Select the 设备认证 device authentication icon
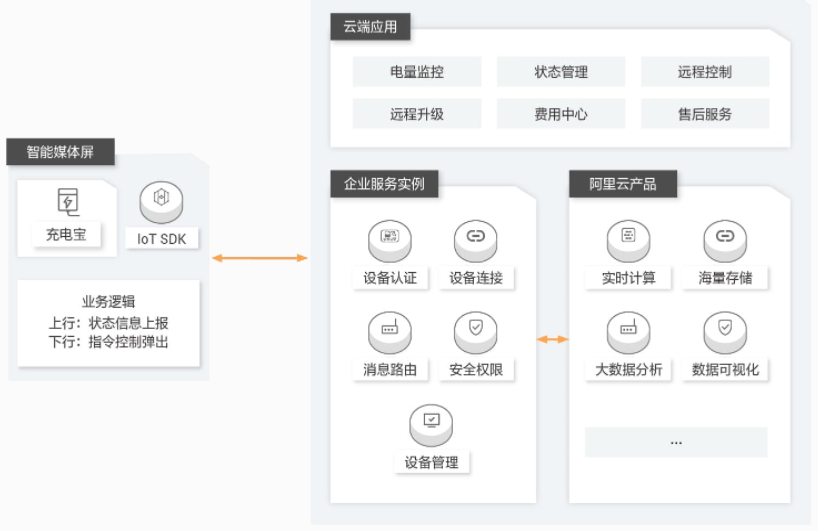This screenshot has height=531, width=818. tap(390, 240)
